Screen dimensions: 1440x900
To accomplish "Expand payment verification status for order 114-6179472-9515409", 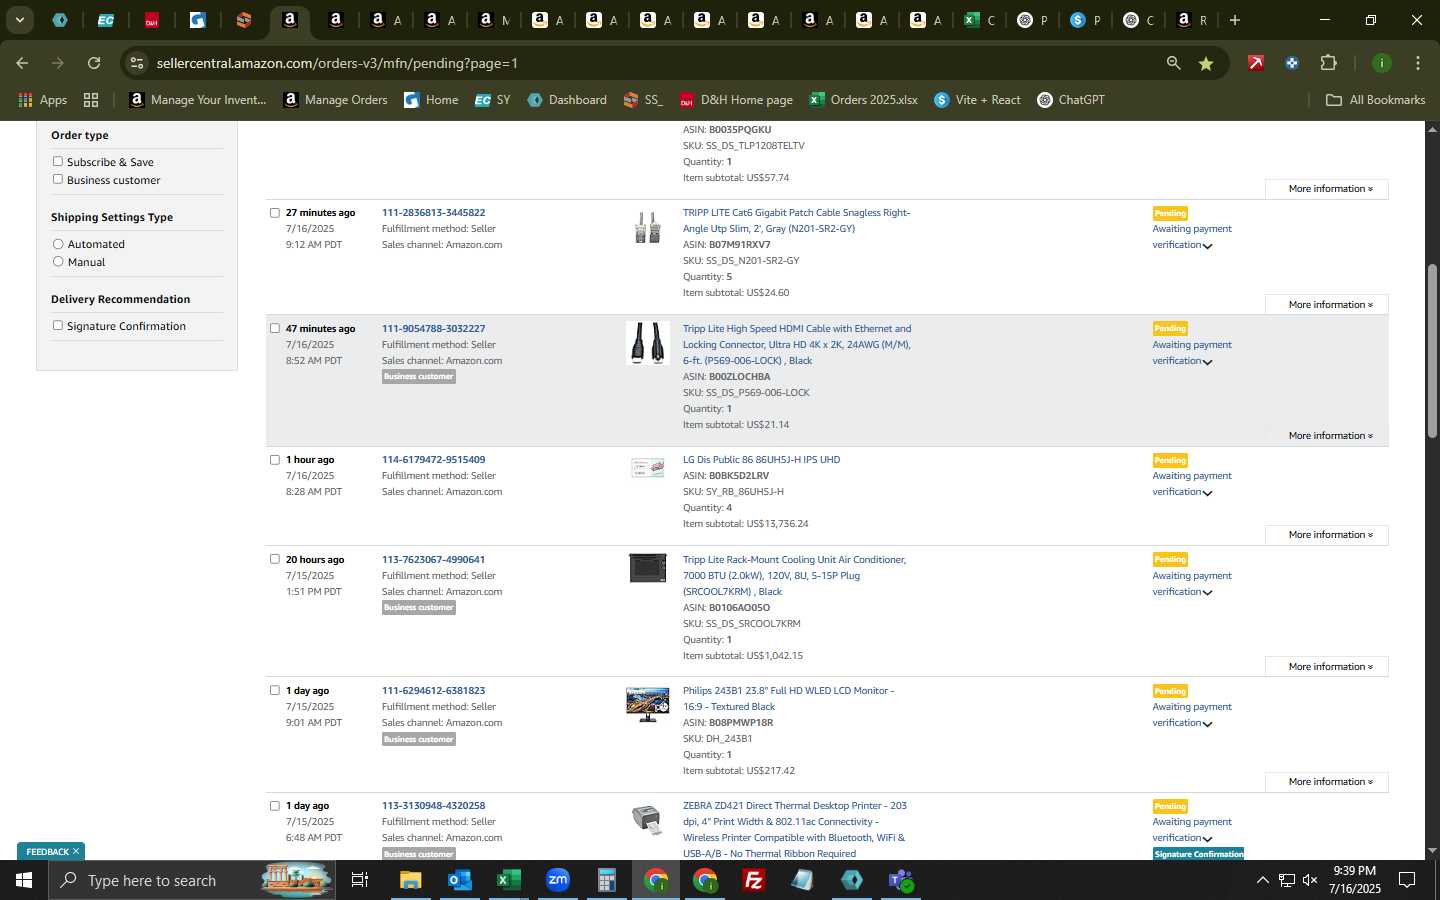I will point(1207,493).
